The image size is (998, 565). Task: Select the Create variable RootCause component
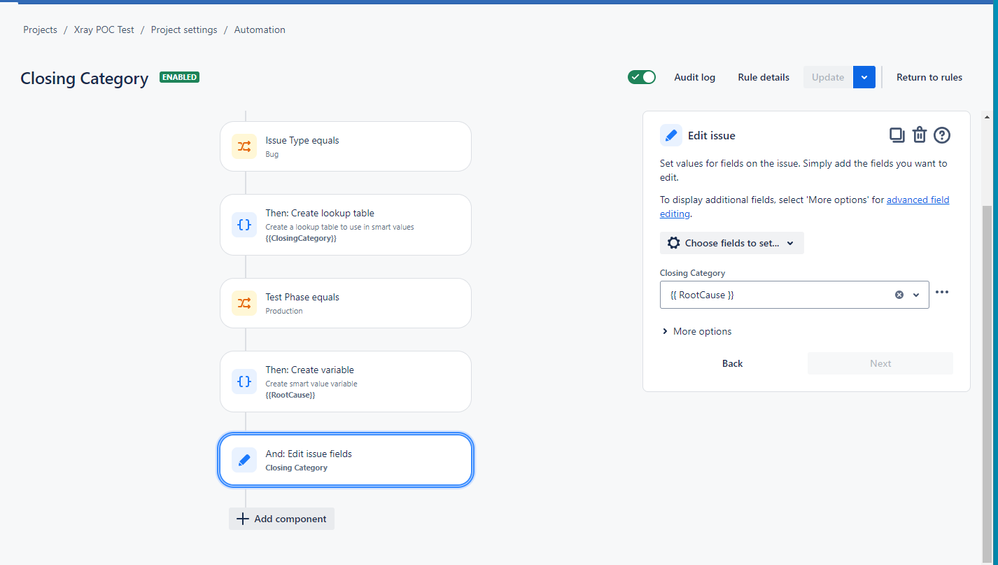[x=346, y=382]
